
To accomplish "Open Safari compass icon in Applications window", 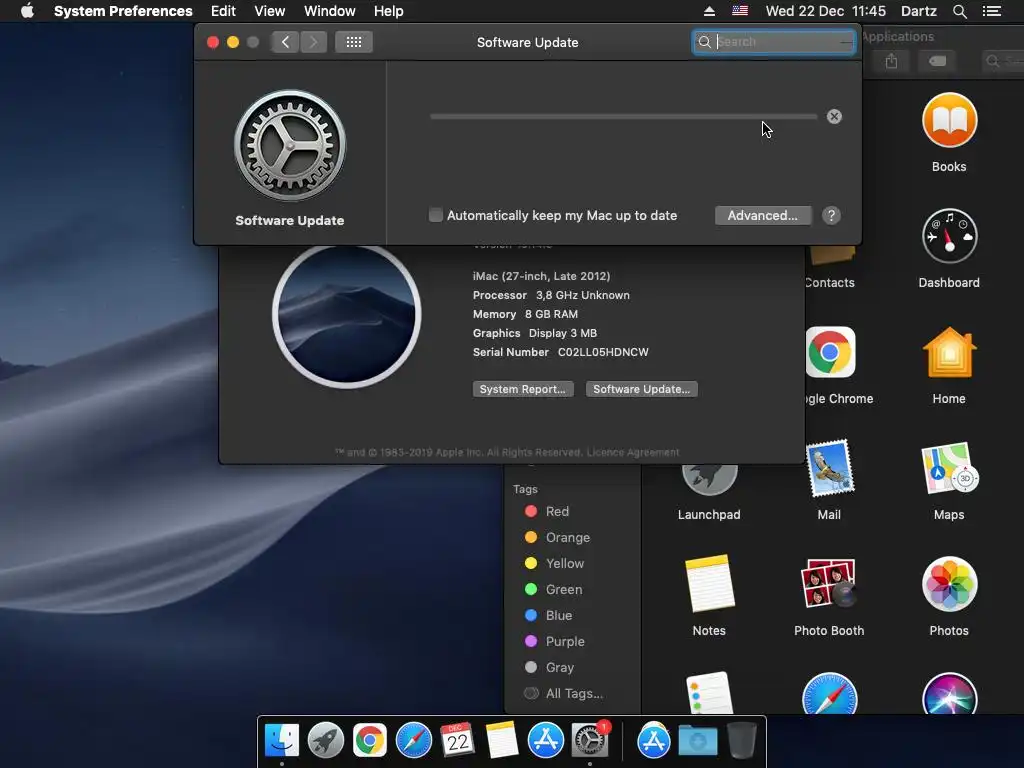I will [x=829, y=694].
